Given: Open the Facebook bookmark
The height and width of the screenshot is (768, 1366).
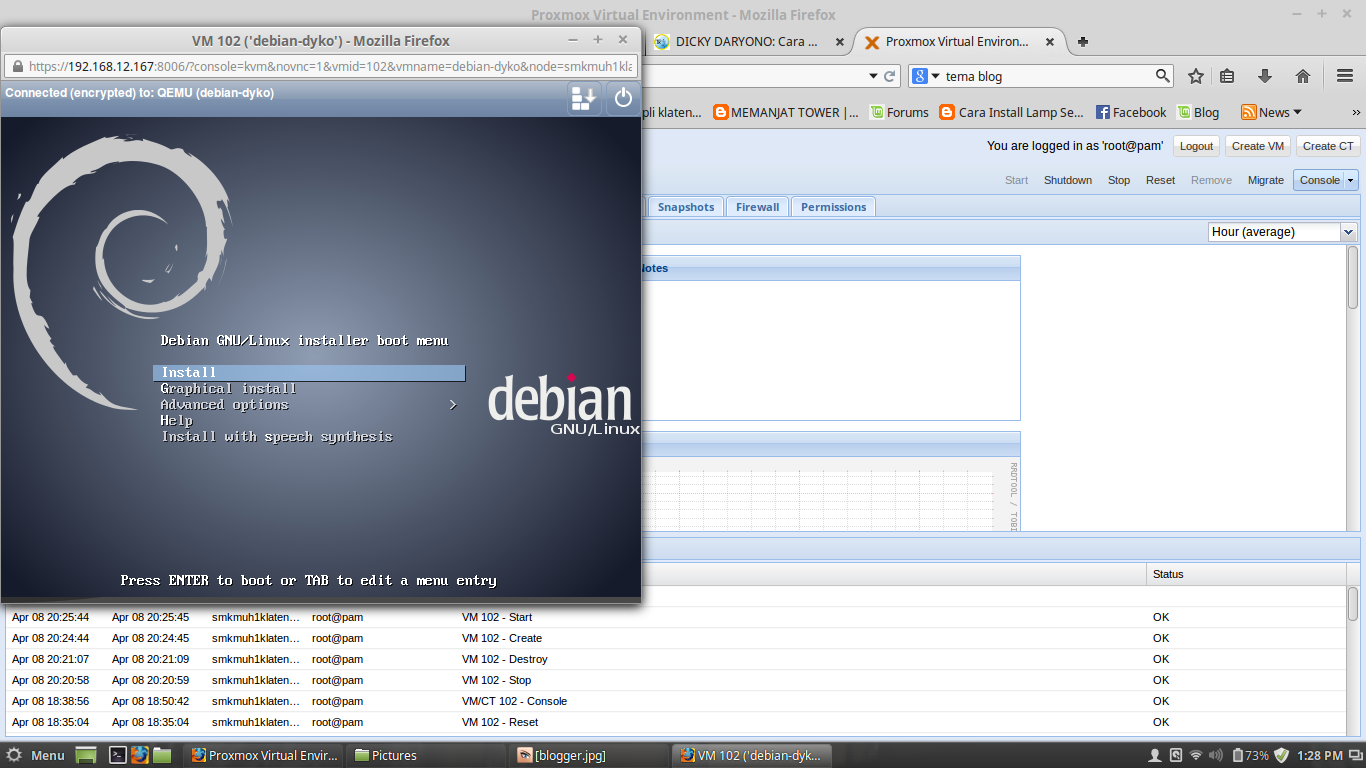Looking at the screenshot, I should (1131, 112).
